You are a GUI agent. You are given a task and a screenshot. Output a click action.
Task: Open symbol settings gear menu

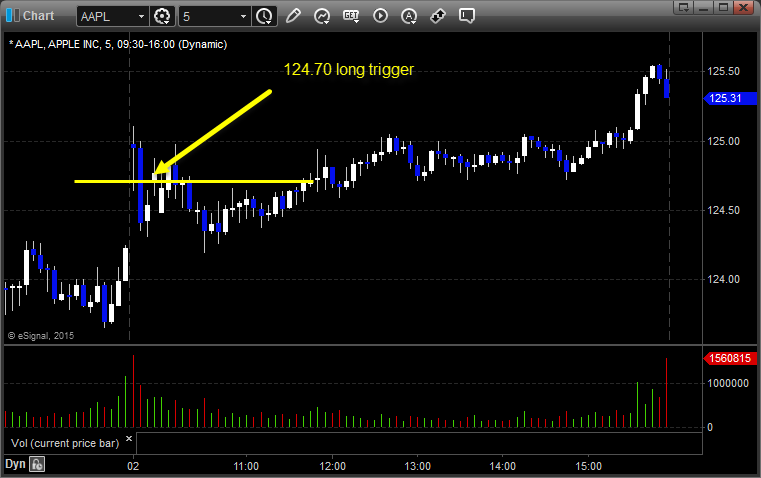162,16
